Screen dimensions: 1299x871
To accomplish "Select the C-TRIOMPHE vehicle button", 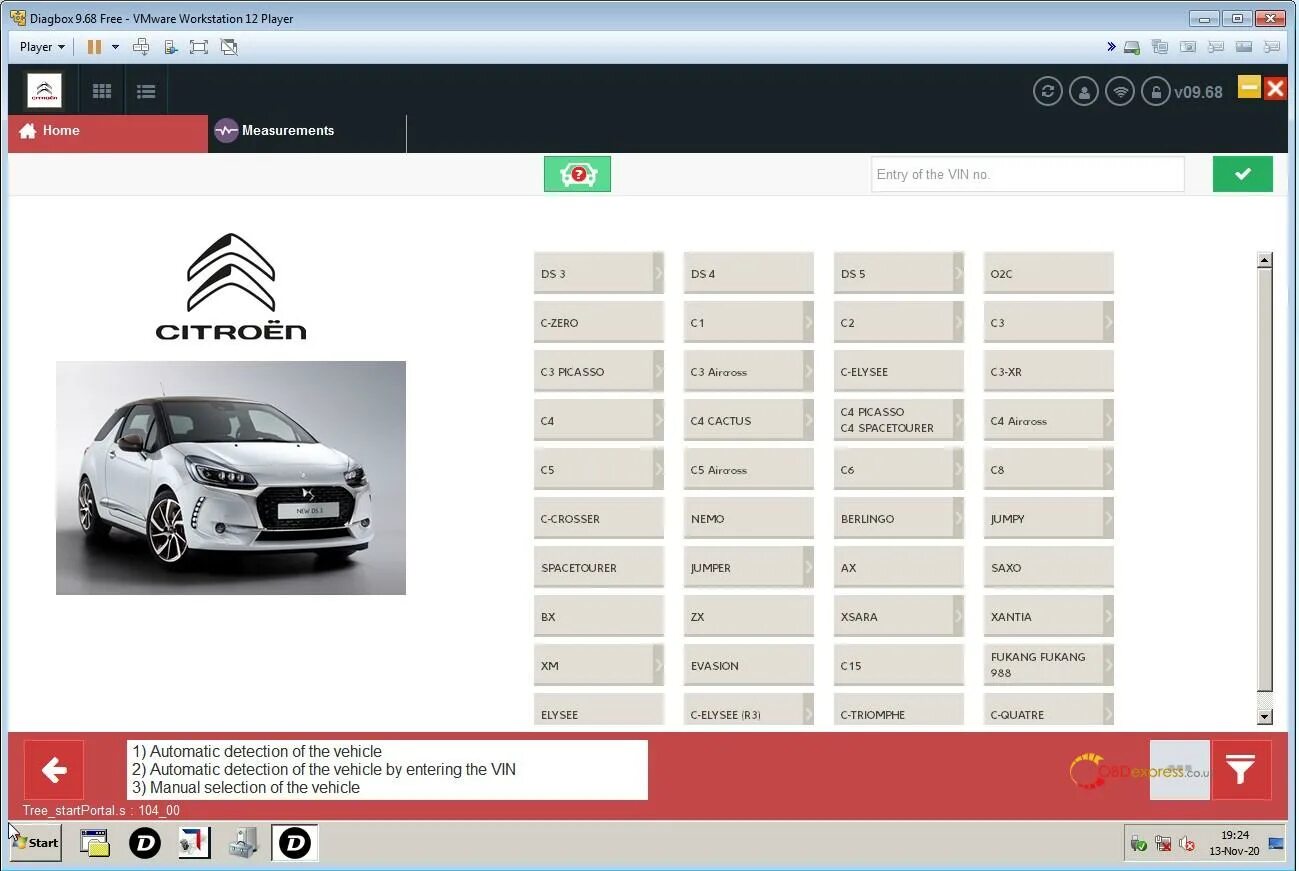I will tap(899, 710).
